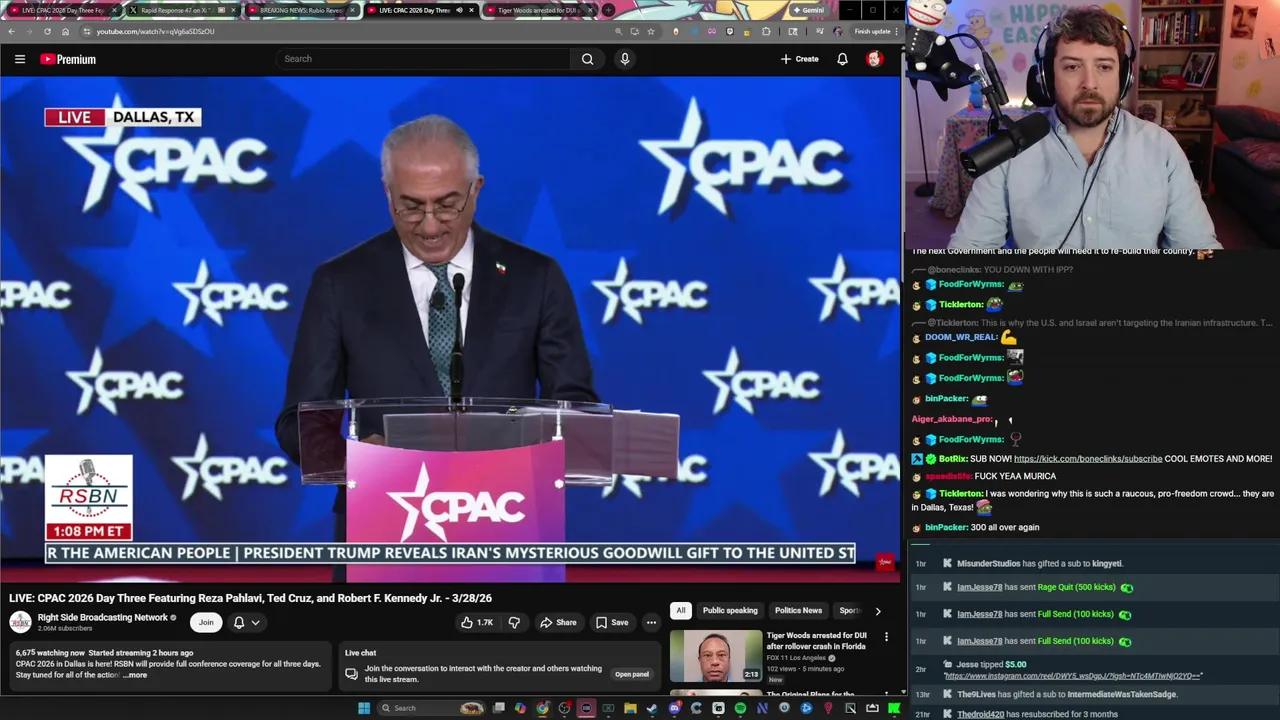Screen dimensions: 1280x720
Task: Click the Windows taskbar search box
Action: click(x=431, y=708)
